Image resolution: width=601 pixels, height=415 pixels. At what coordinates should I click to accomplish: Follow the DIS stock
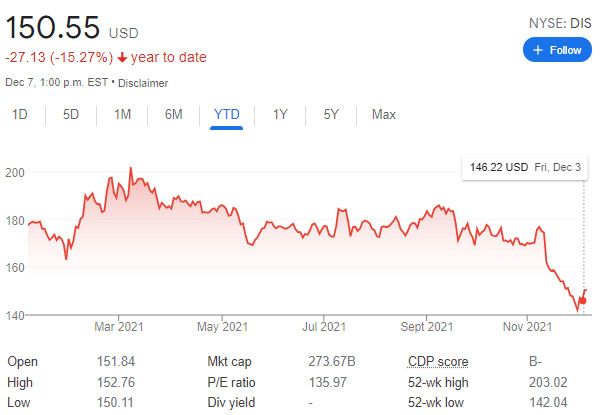[557, 50]
